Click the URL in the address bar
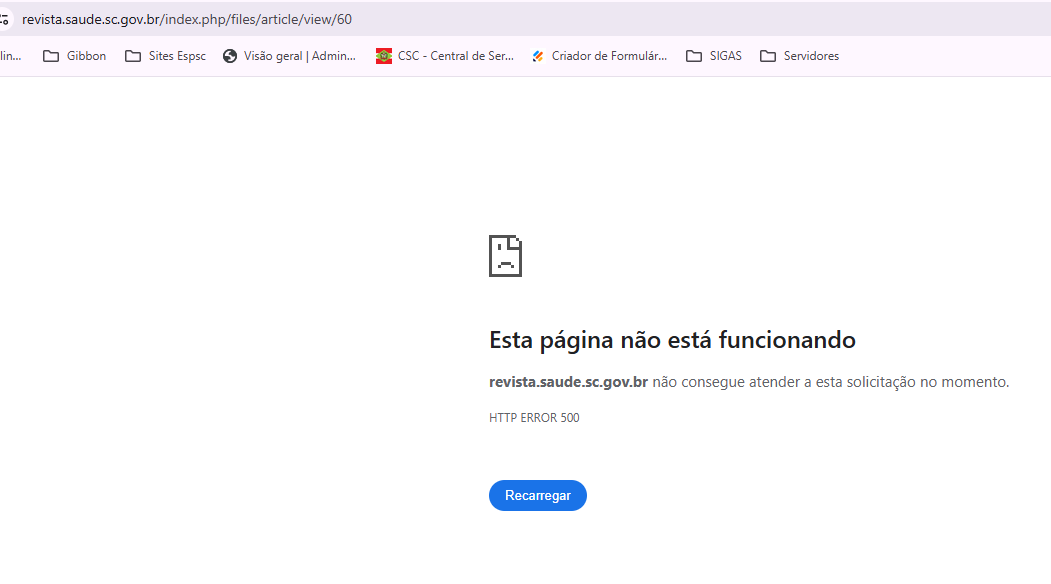This screenshot has width=1051, height=584. pyautogui.click(x=187, y=19)
